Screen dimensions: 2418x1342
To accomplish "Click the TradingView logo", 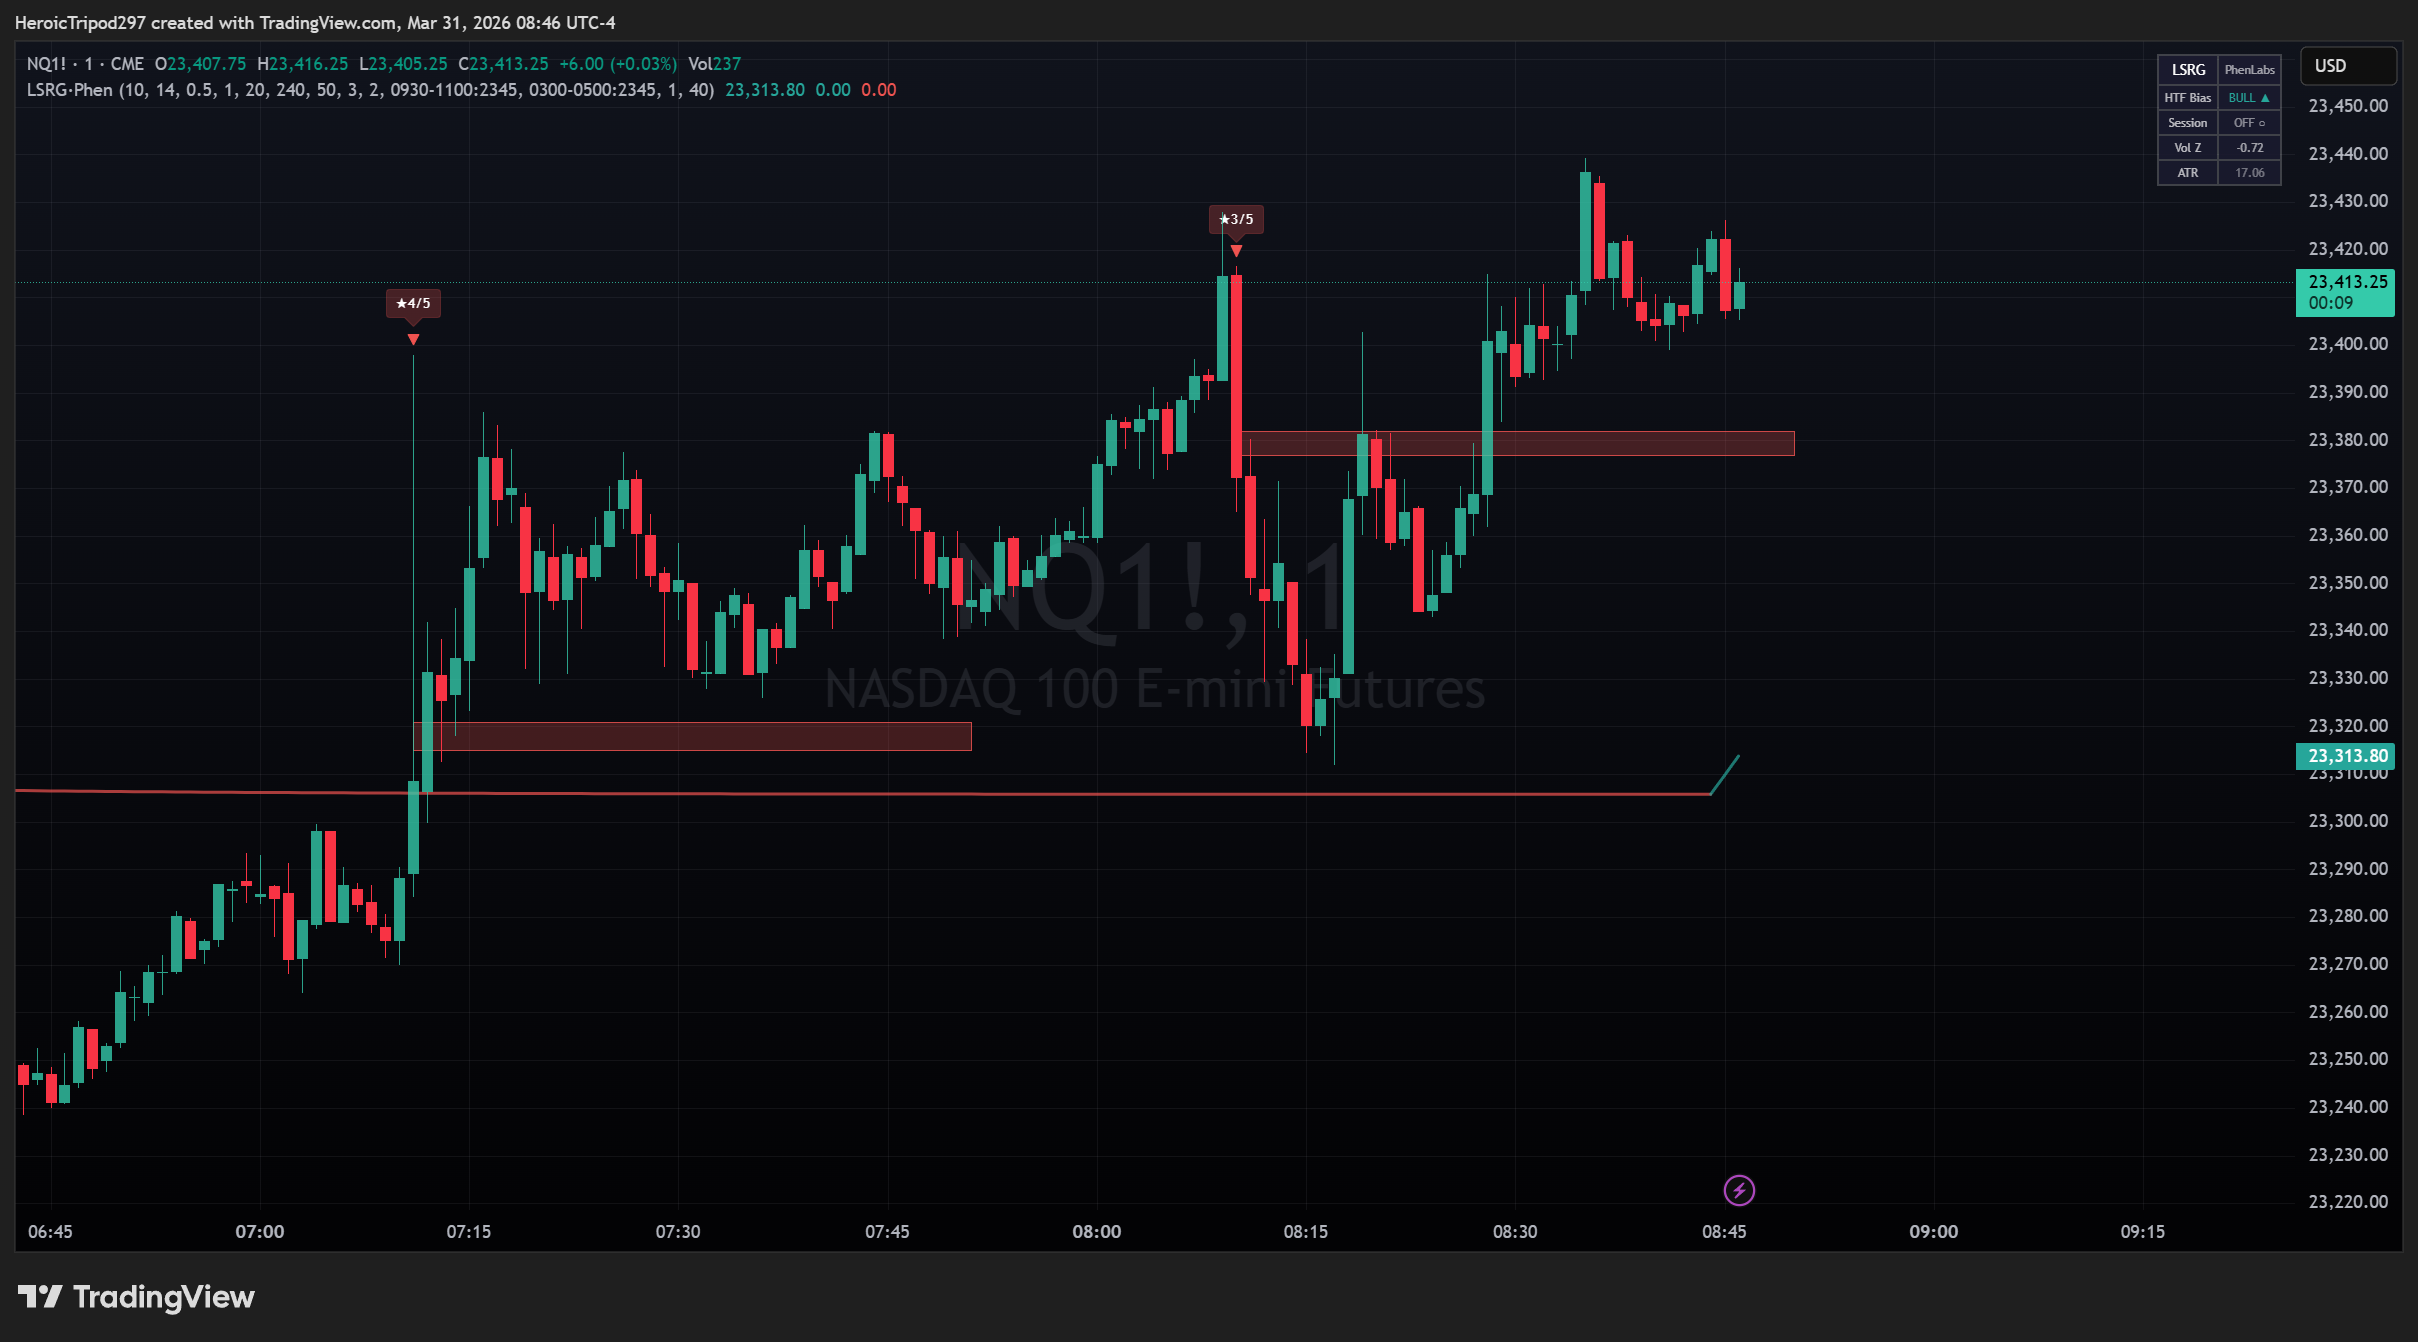I will point(136,1297).
